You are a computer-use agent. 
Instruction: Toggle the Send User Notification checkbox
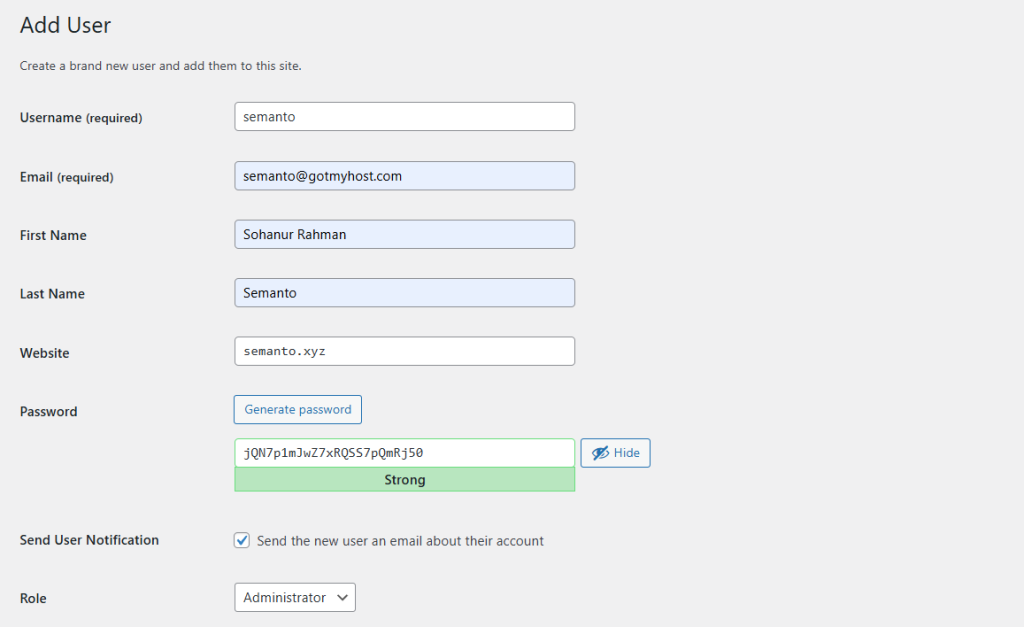[242, 540]
